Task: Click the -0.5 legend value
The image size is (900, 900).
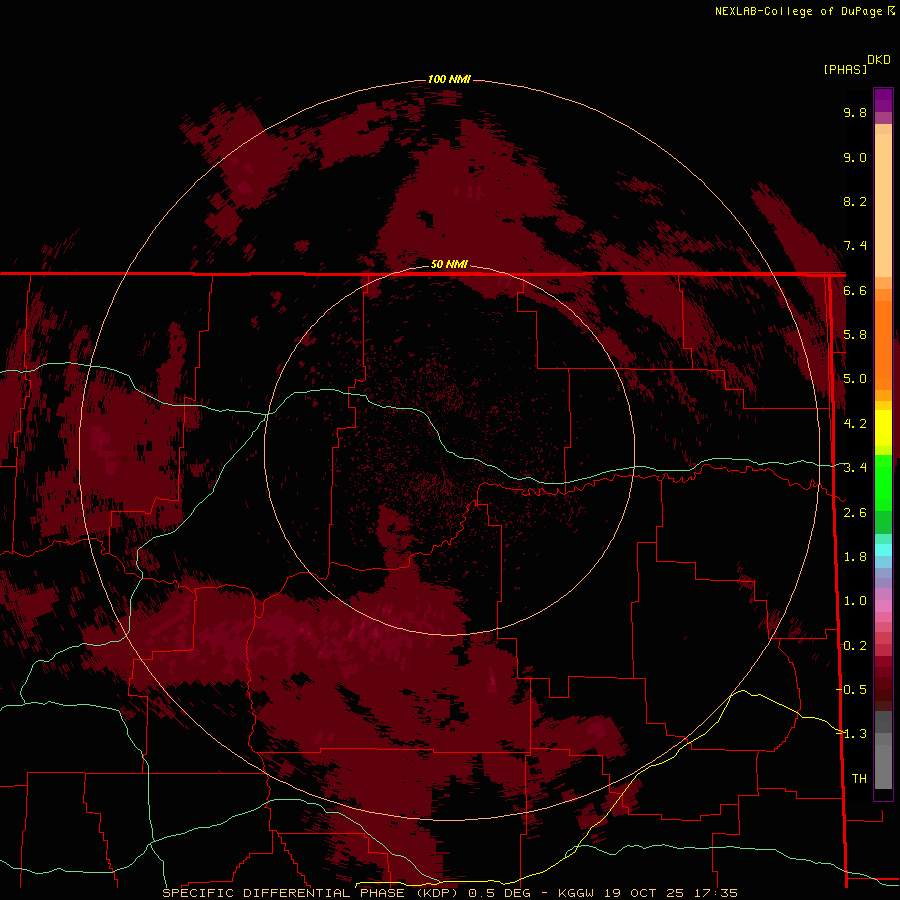Action: point(851,690)
